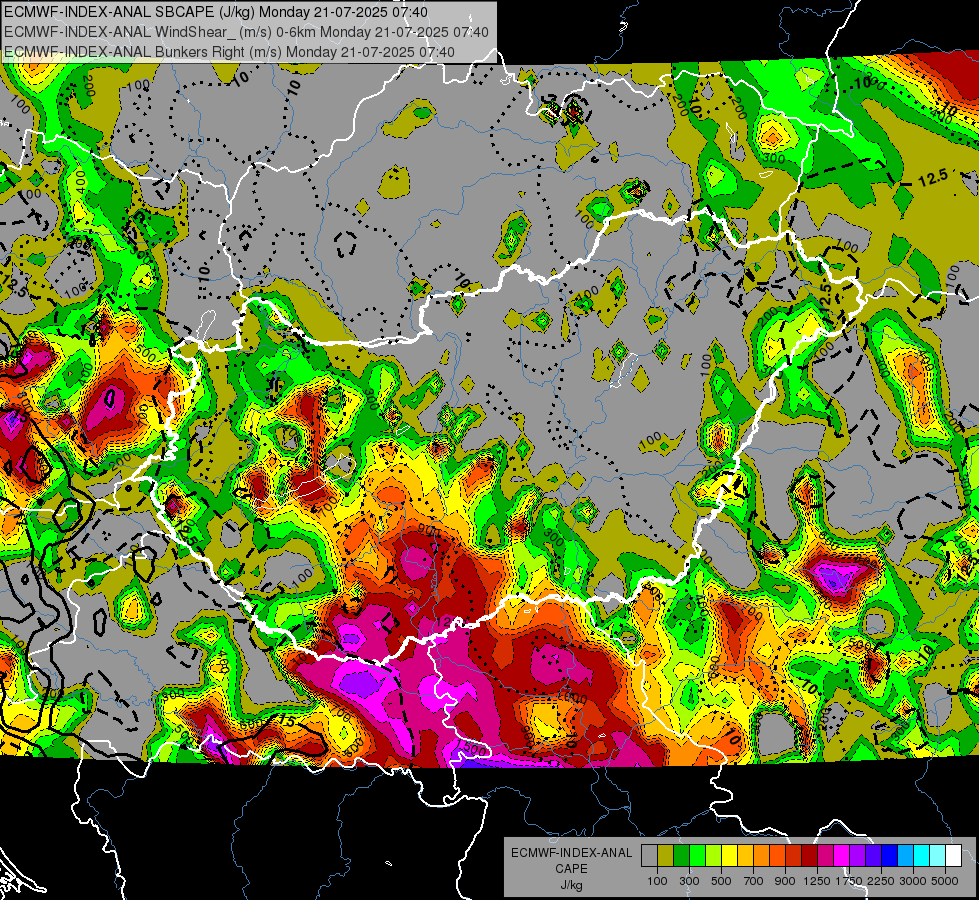Image resolution: width=979 pixels, height=900 pixels.
Task: Click the 5000 value under the legend bar
Action: click(x=945, y=881)
